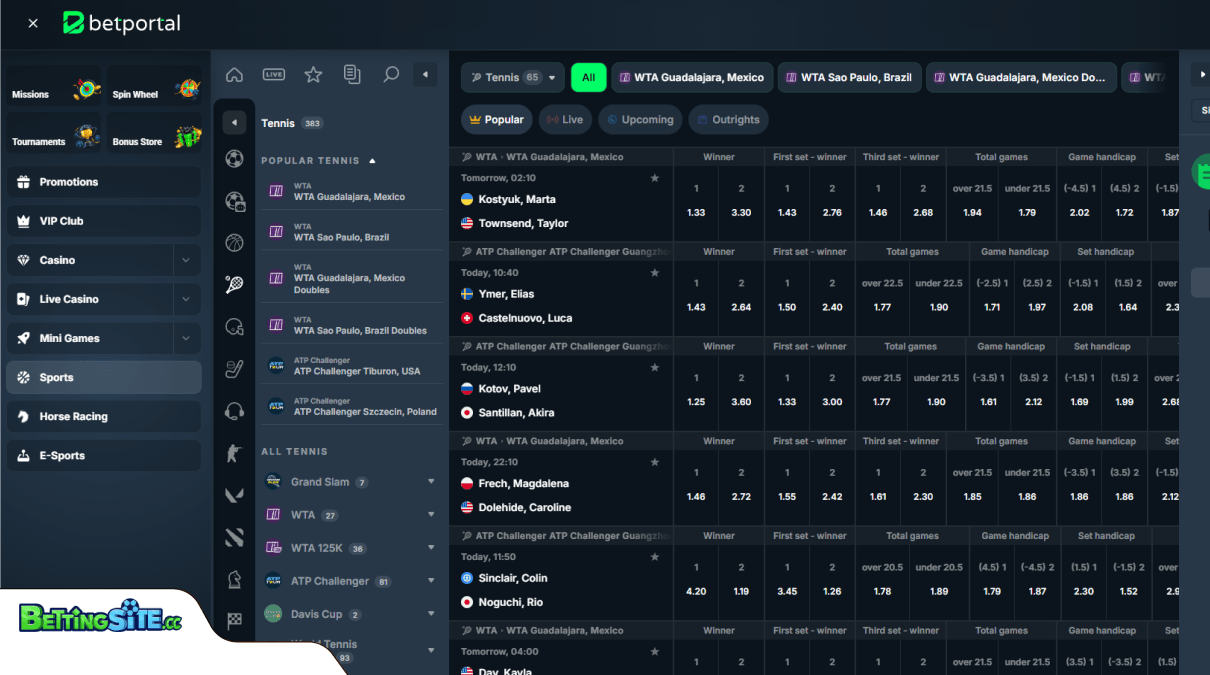
Task: Switch to the Outrights filter tab
Action: pos(728,120)
